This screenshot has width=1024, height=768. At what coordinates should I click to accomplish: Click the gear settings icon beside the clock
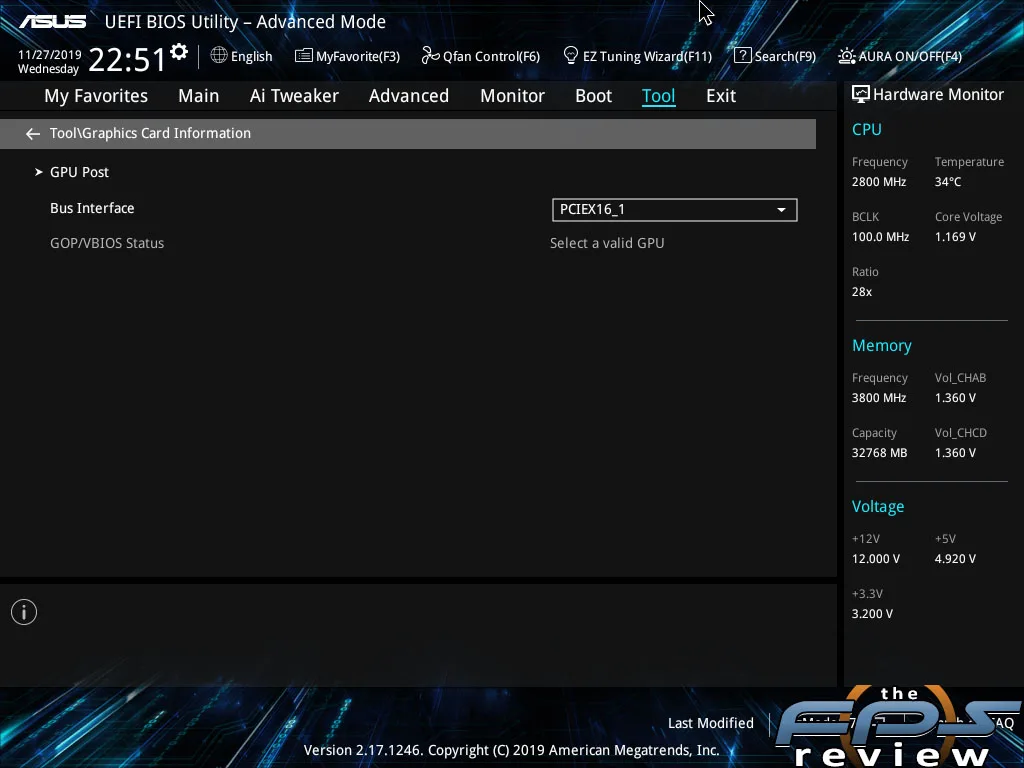[179, 52]
